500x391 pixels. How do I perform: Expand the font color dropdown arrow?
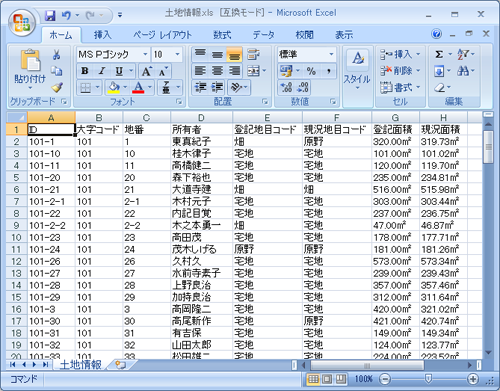coord(150,87)
